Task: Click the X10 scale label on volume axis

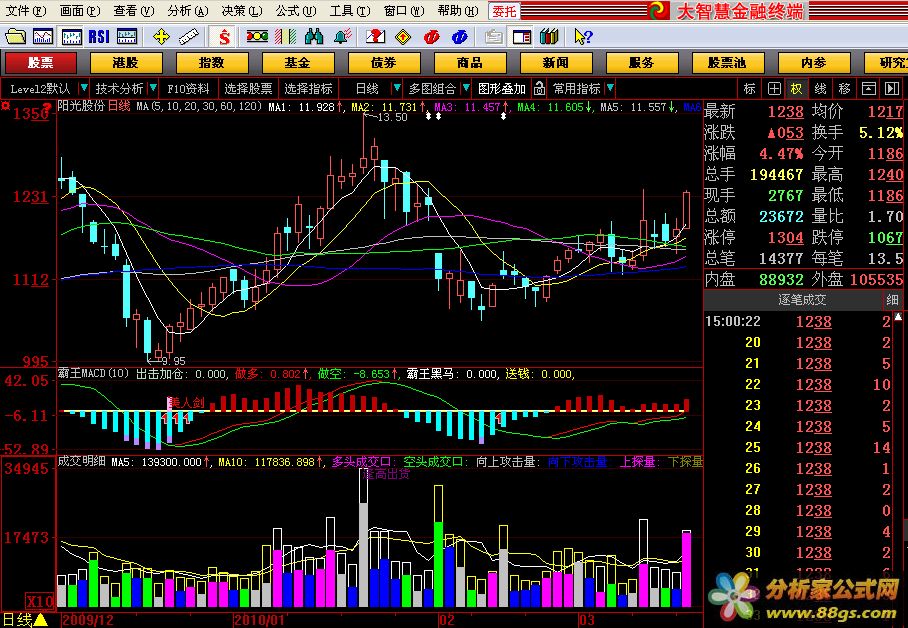Action: [39, 601]
